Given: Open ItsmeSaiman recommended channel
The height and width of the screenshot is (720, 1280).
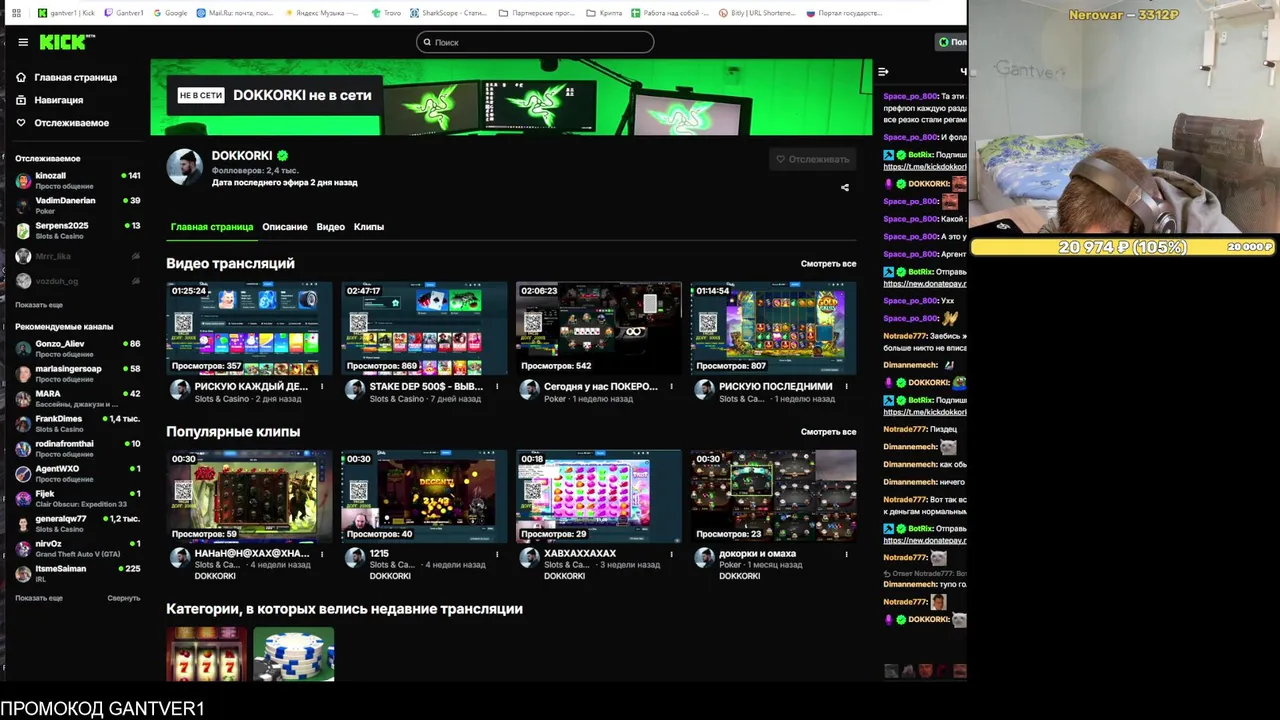Looking at the screenshot, I should pyautogui.click(x=78, y=573).
